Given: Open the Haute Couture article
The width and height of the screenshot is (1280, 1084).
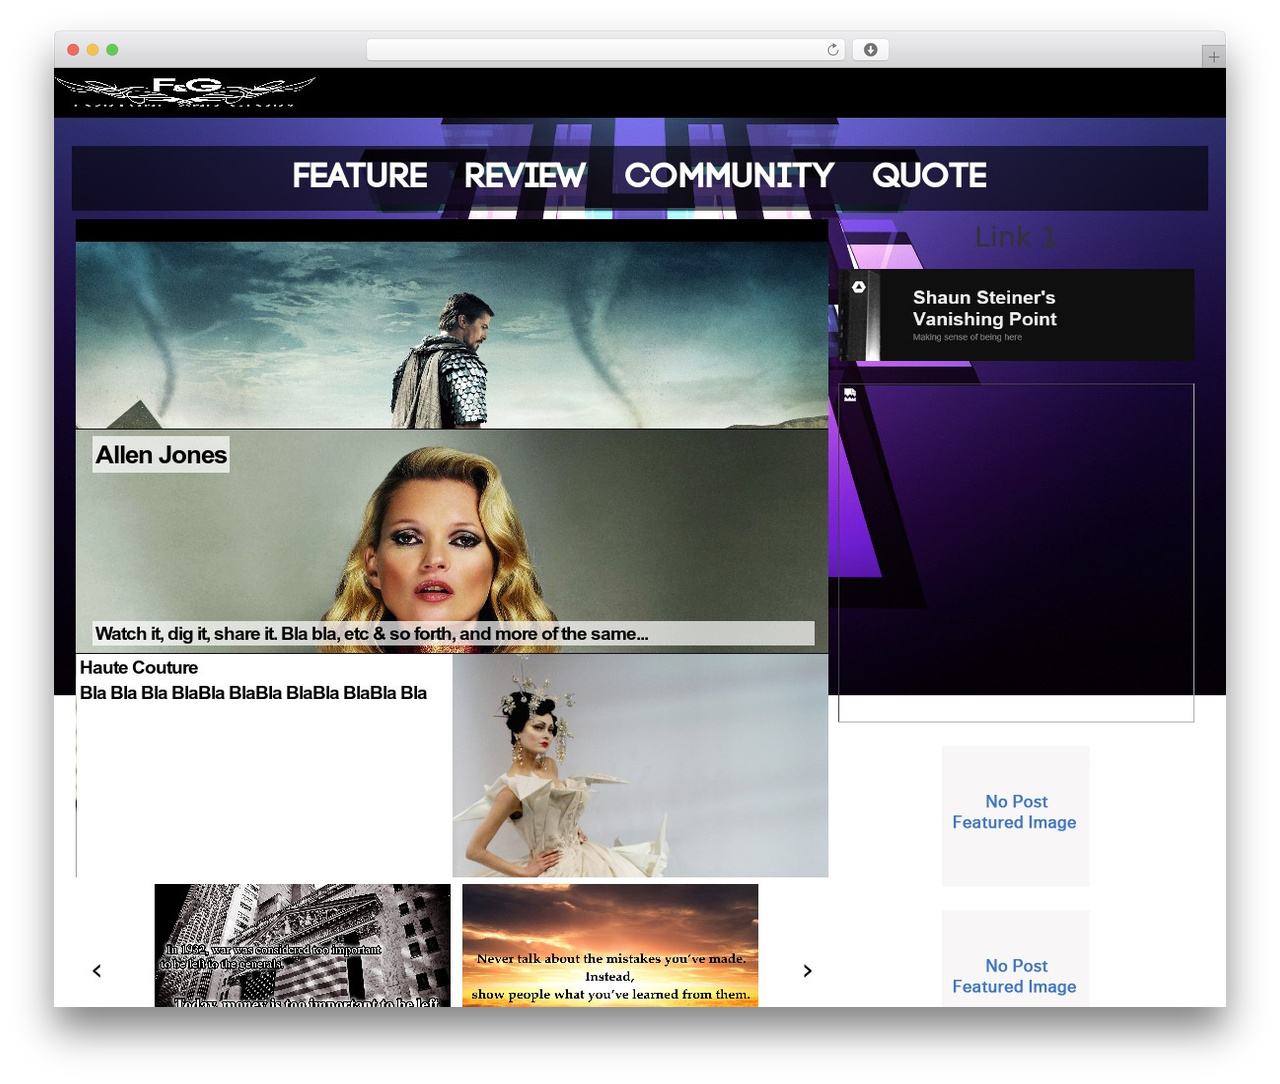Looking at the screenshot, I should 139,667.
